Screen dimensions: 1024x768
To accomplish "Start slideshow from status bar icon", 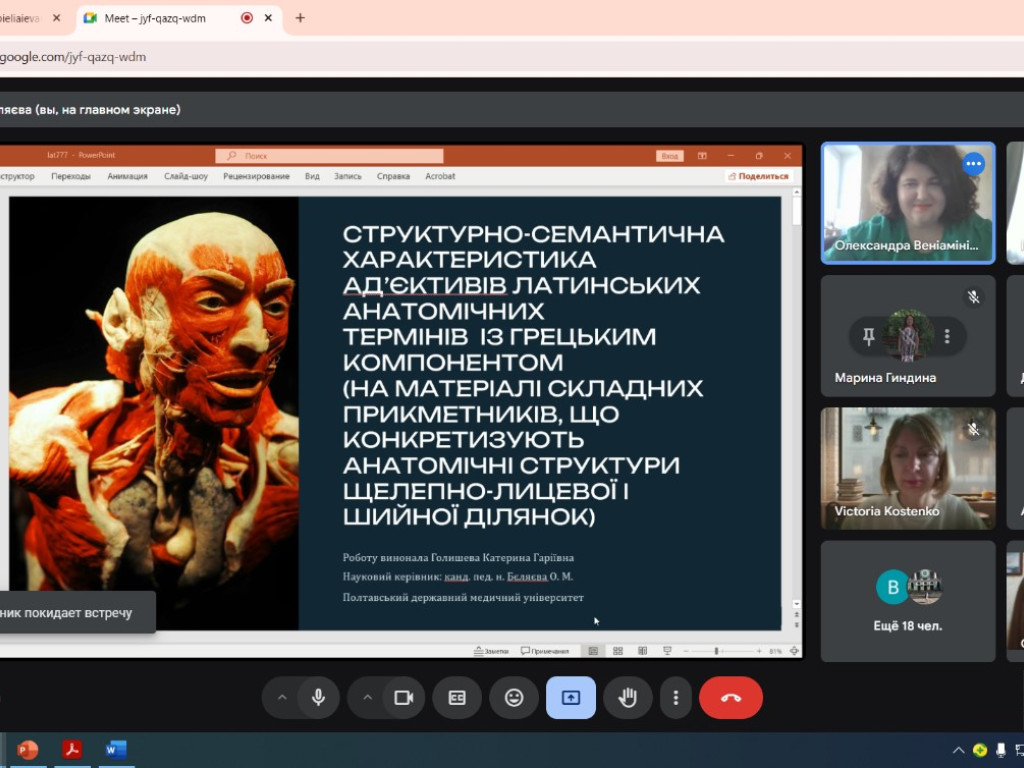I will (x=667, y=651).
